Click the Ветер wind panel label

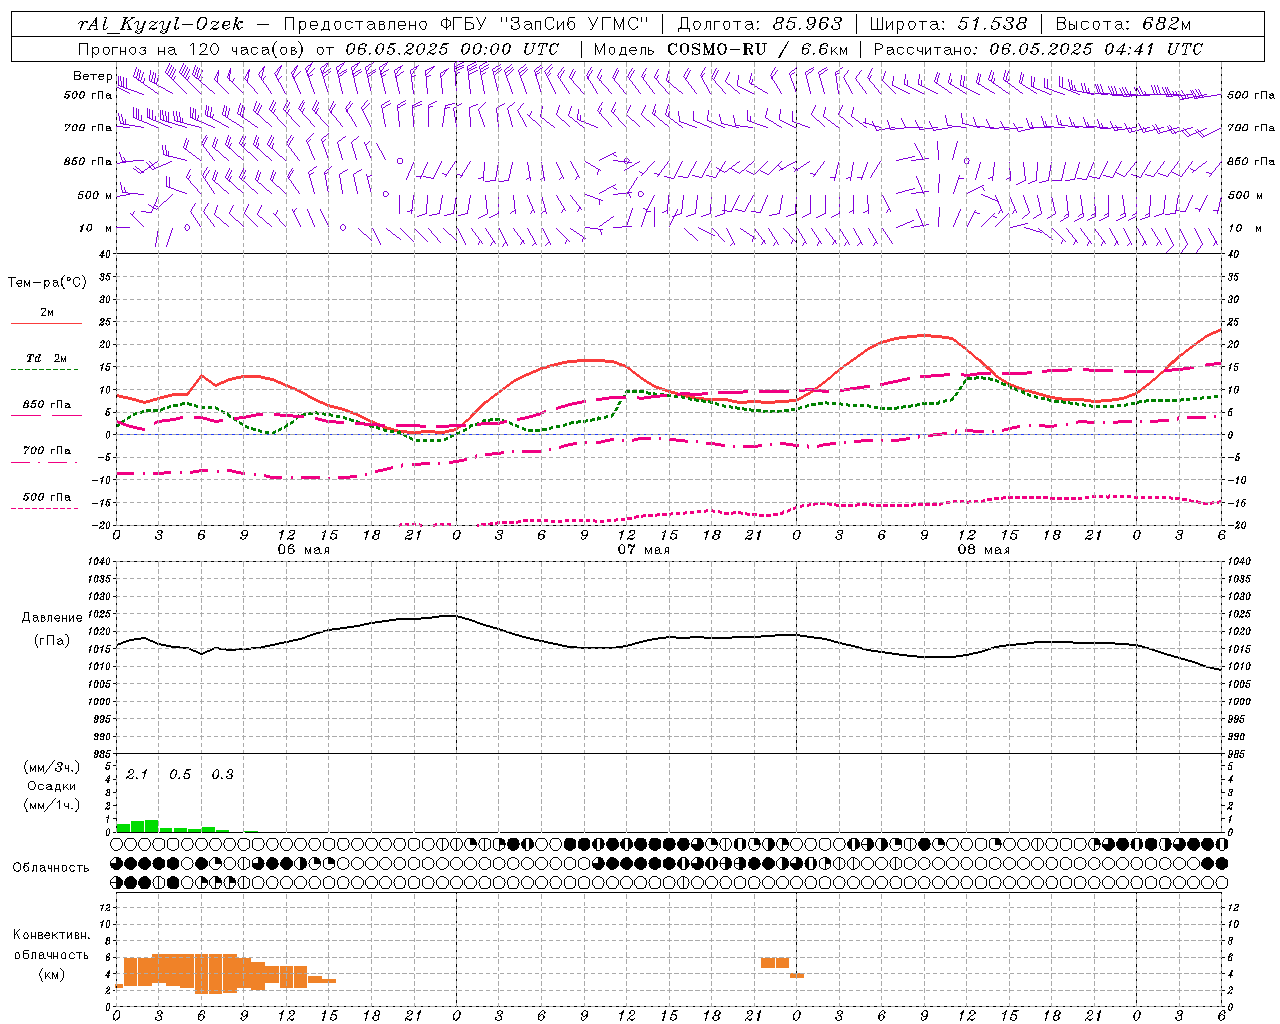click(92, 76)
